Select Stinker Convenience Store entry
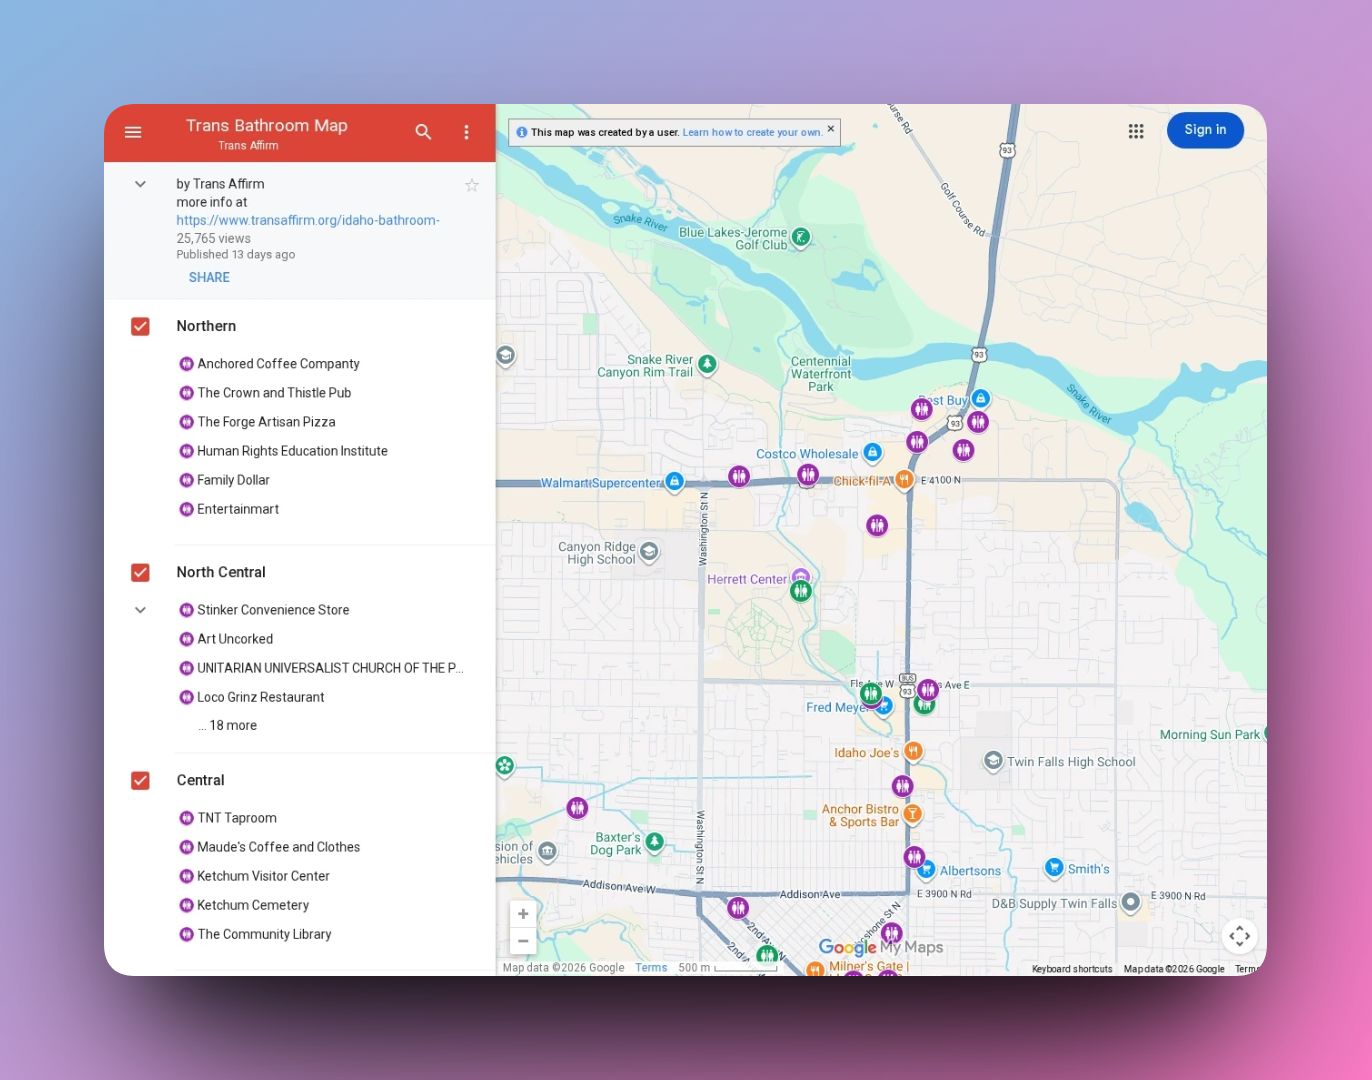Image resolution: width=1372 pixels, height=1080 pixels. pos(263,610)
